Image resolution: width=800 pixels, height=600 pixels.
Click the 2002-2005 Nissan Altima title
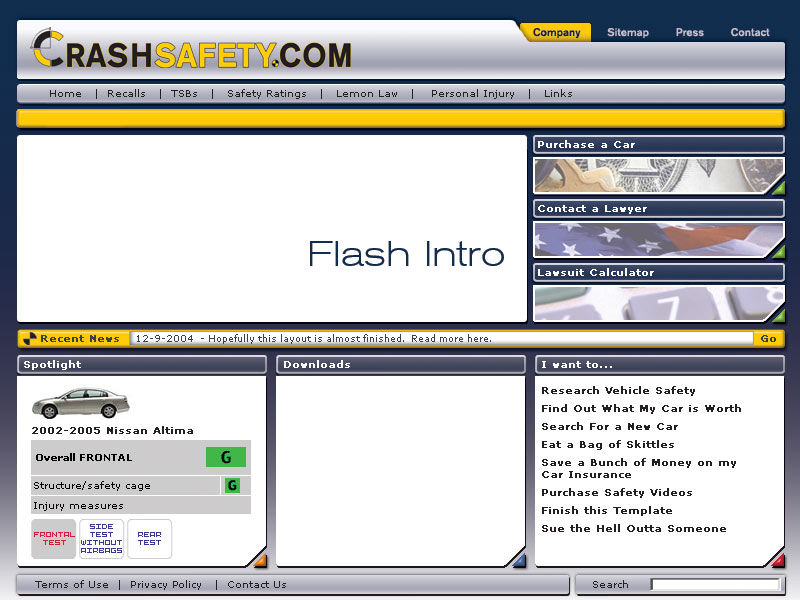click(x=113, y=430)
